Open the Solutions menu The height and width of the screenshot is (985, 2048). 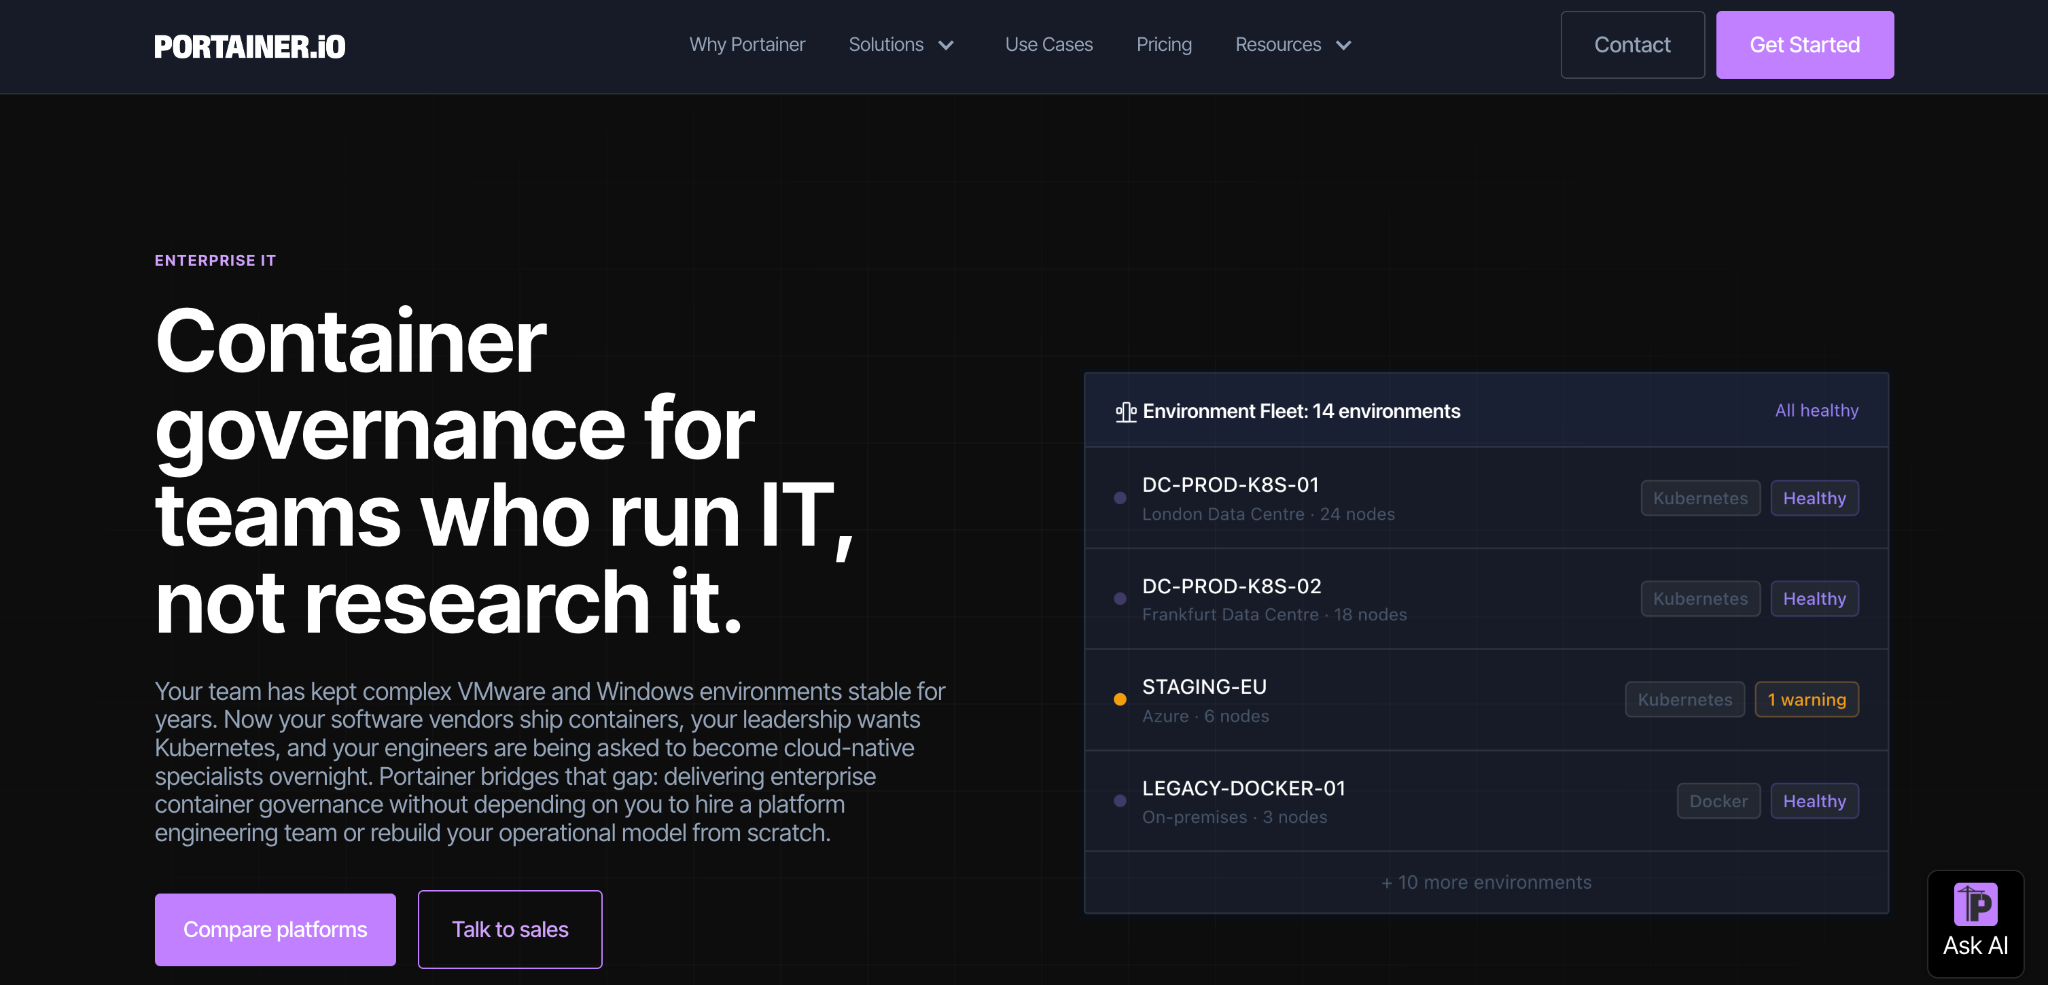click(x=886, y=45)
